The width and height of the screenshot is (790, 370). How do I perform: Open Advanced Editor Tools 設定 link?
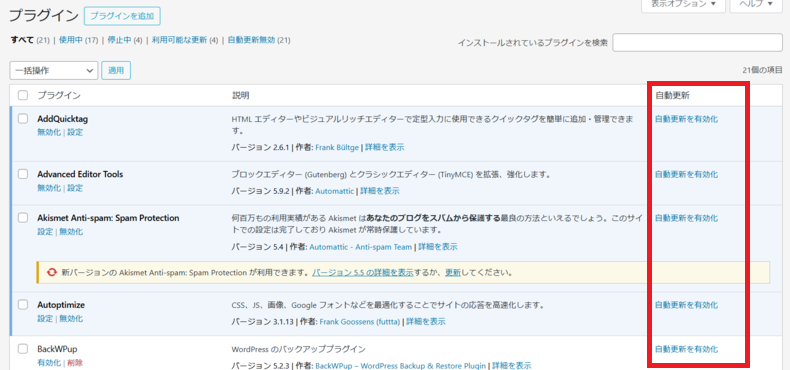(x=75, y=188)
